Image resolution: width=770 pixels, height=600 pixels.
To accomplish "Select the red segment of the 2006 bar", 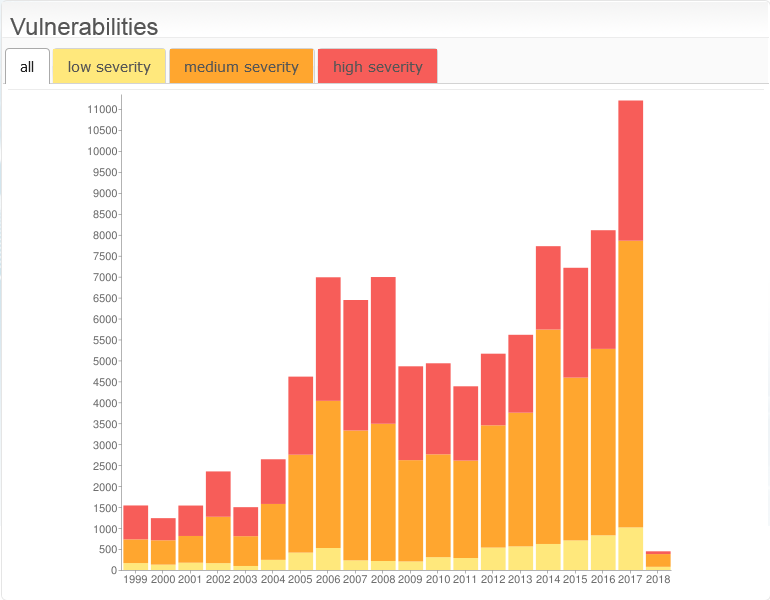I will click(x=328, y=338).
